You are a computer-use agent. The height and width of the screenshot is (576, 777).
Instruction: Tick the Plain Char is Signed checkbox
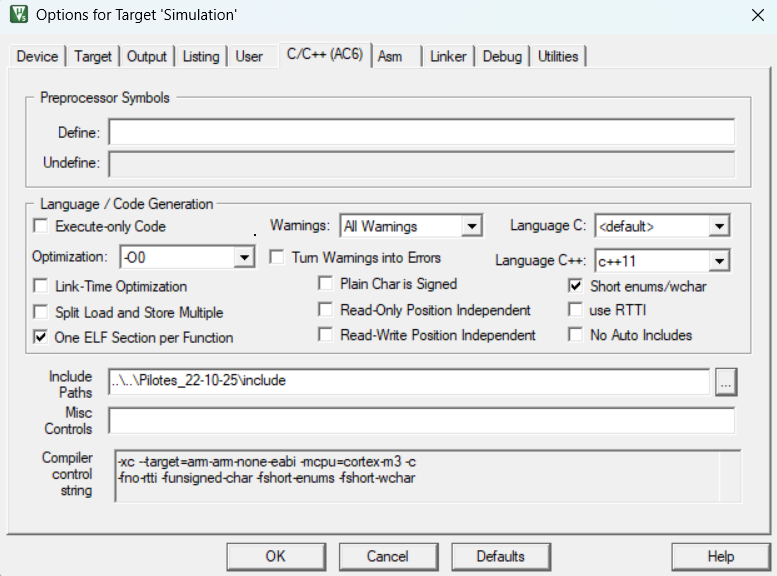click(325, 284)
